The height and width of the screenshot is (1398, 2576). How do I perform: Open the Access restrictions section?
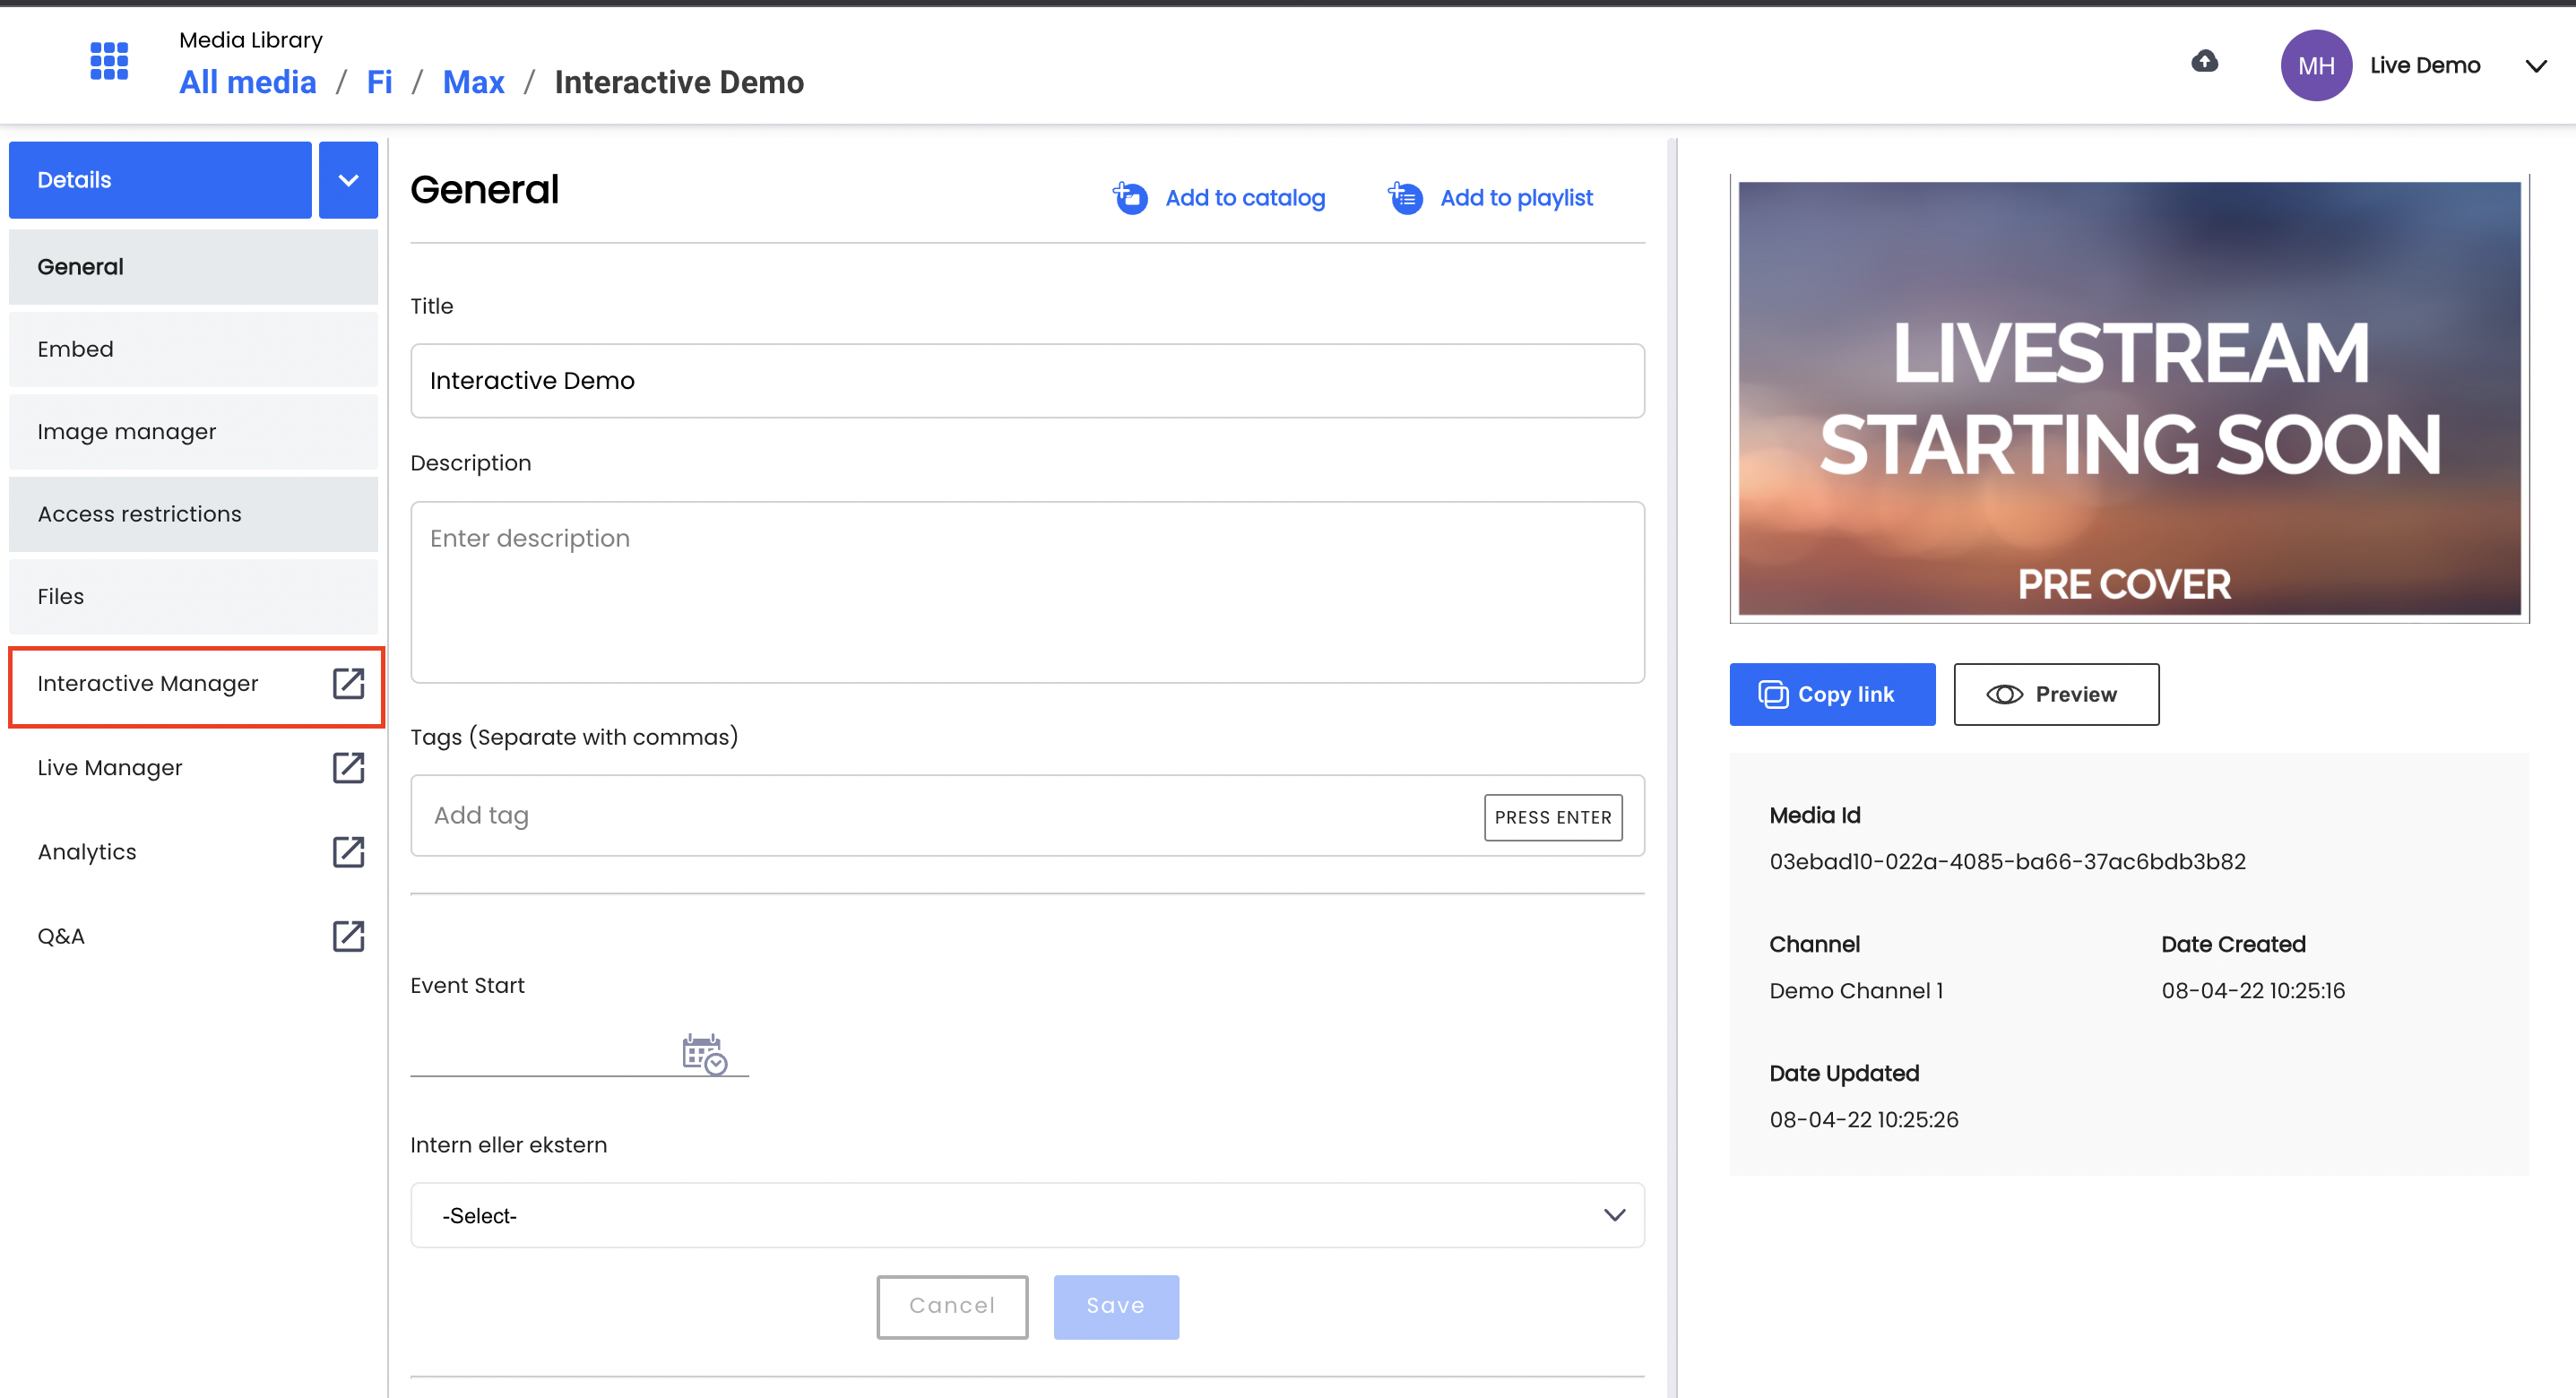tap(193, 514)
